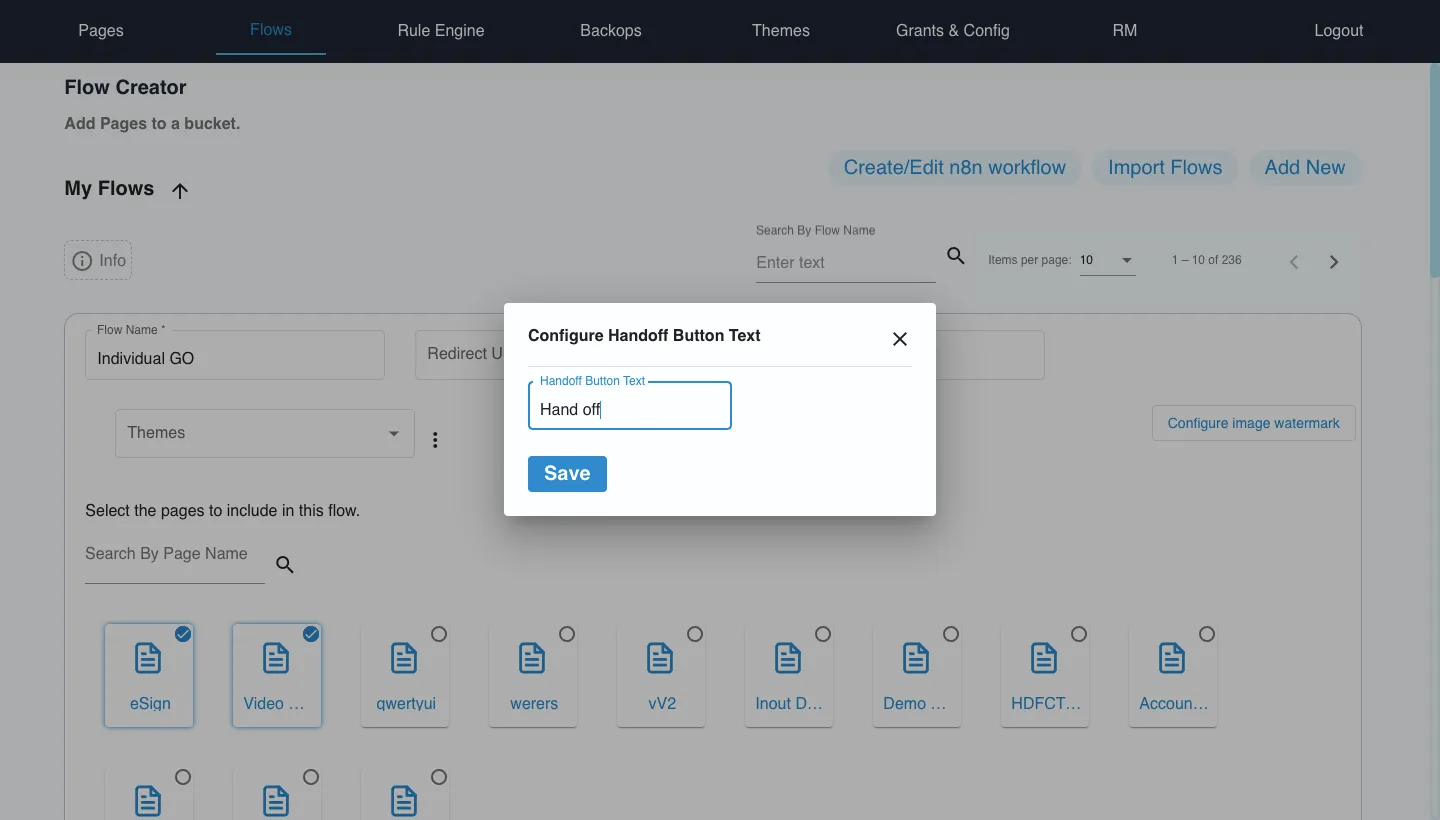This screenshot has height=820, width=1440.
Task: Select the werers page radio circle
Action: point(567,634)
